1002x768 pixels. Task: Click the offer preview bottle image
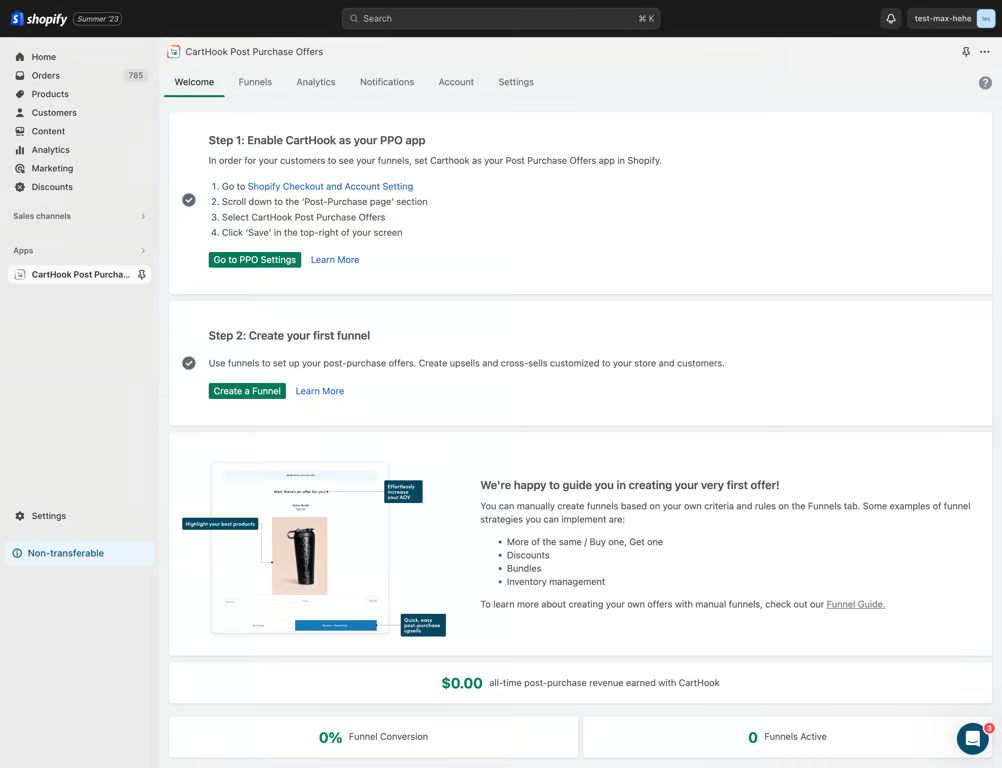click(x=300, y=556)
